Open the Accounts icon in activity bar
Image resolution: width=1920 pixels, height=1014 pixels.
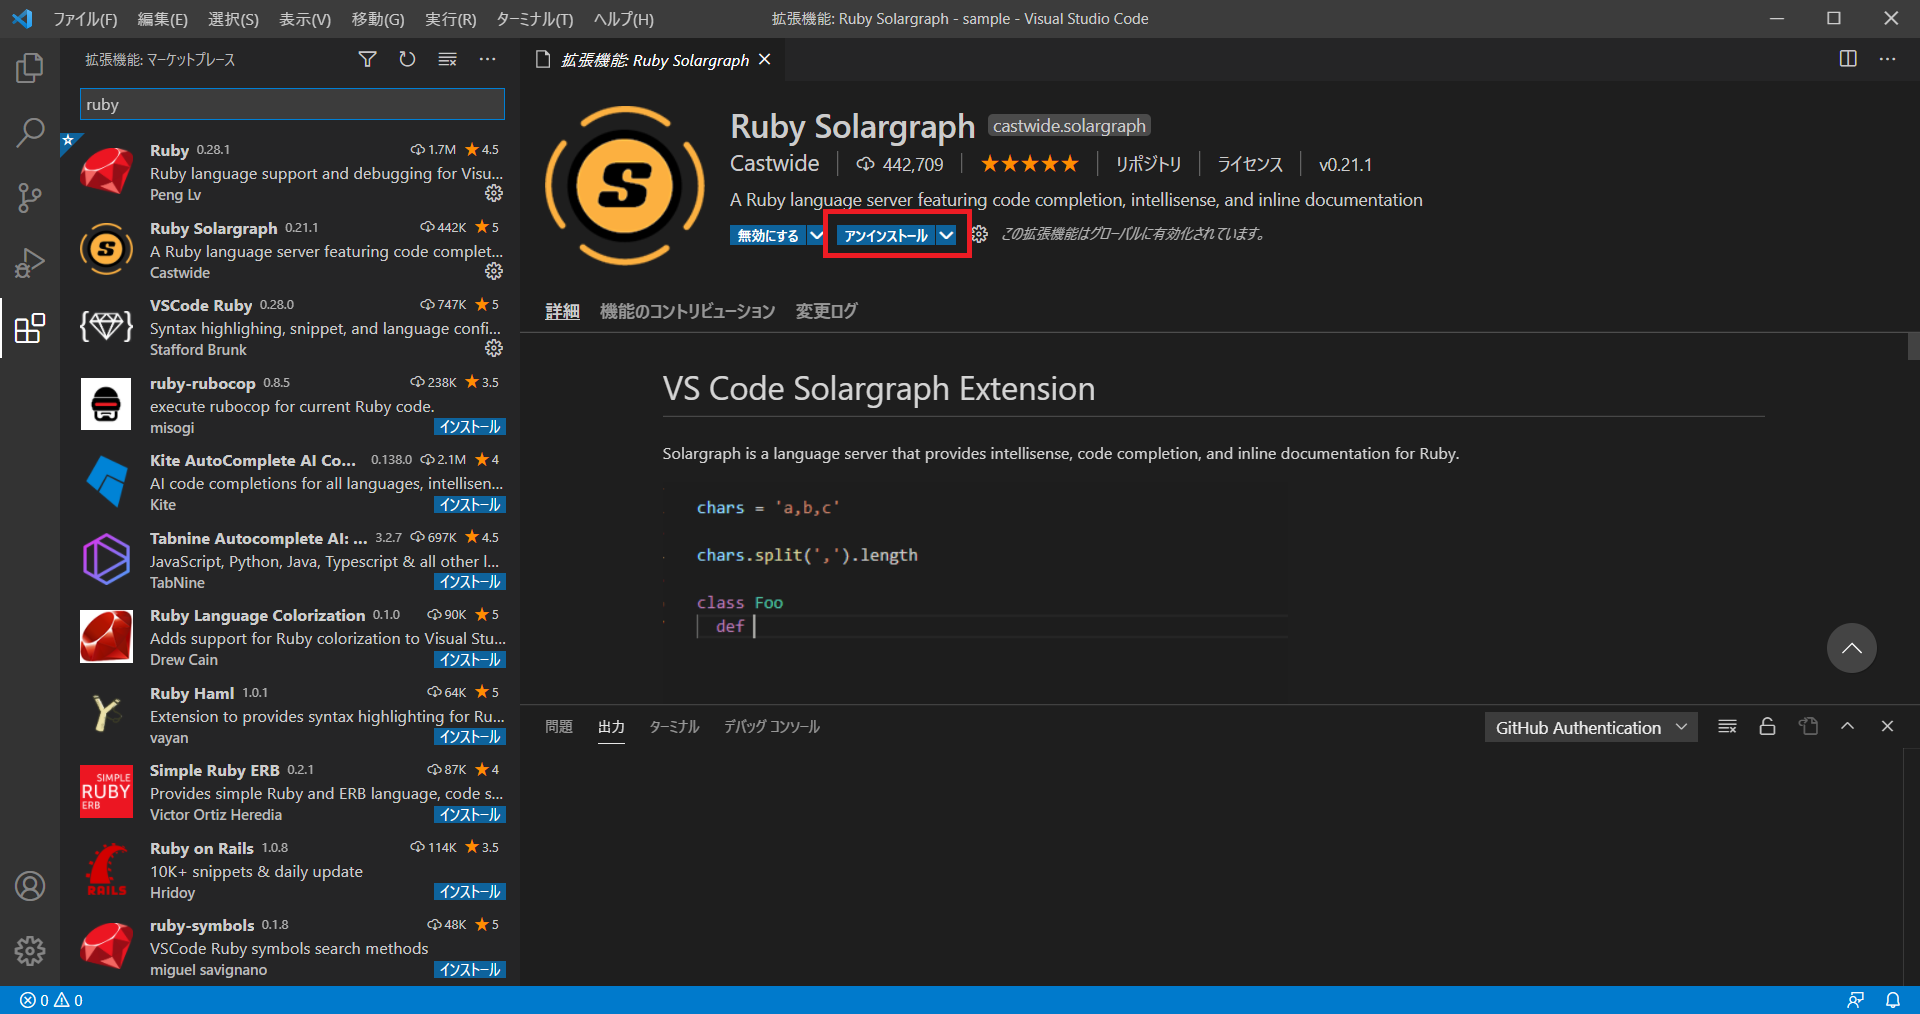pyautogui.click(x=30, y=886)
